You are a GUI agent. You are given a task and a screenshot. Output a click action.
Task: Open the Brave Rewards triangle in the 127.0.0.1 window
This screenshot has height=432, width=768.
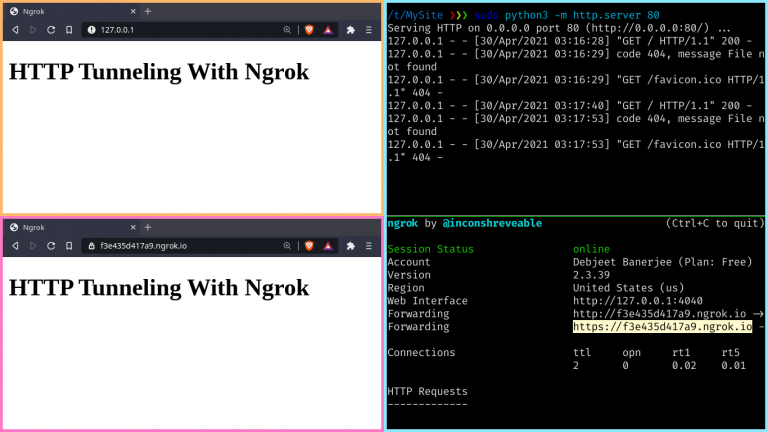point(328,30)
